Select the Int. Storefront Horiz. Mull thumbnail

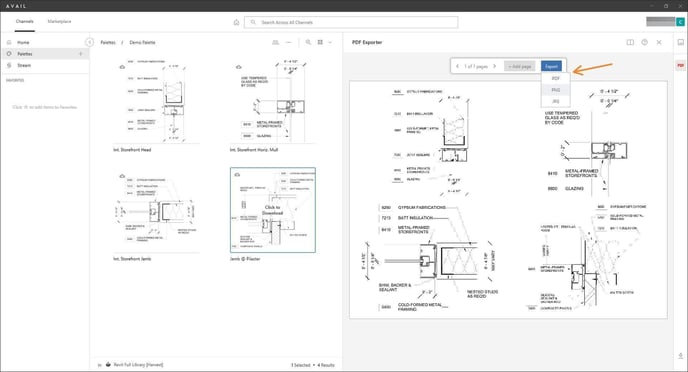pyautogui.click(x=272, y=100)
